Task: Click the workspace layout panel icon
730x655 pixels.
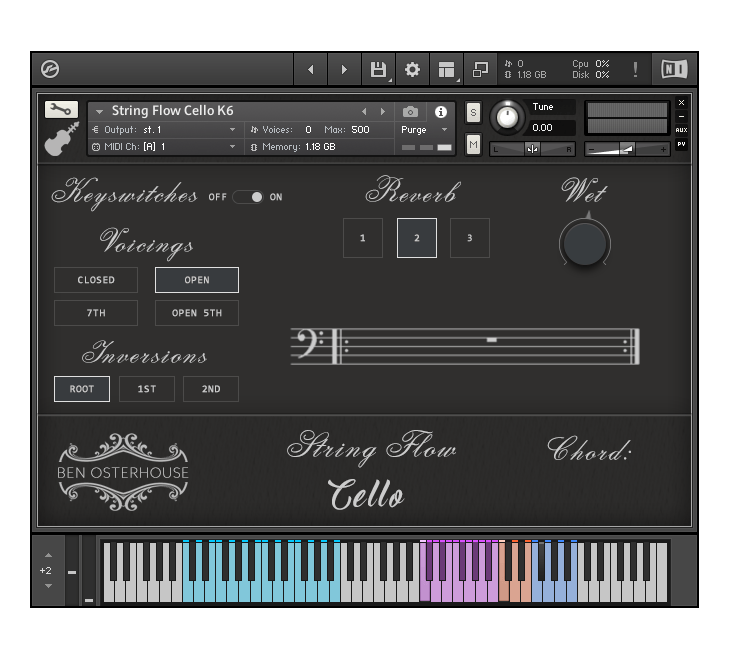Action: click(x=446, y=69)
